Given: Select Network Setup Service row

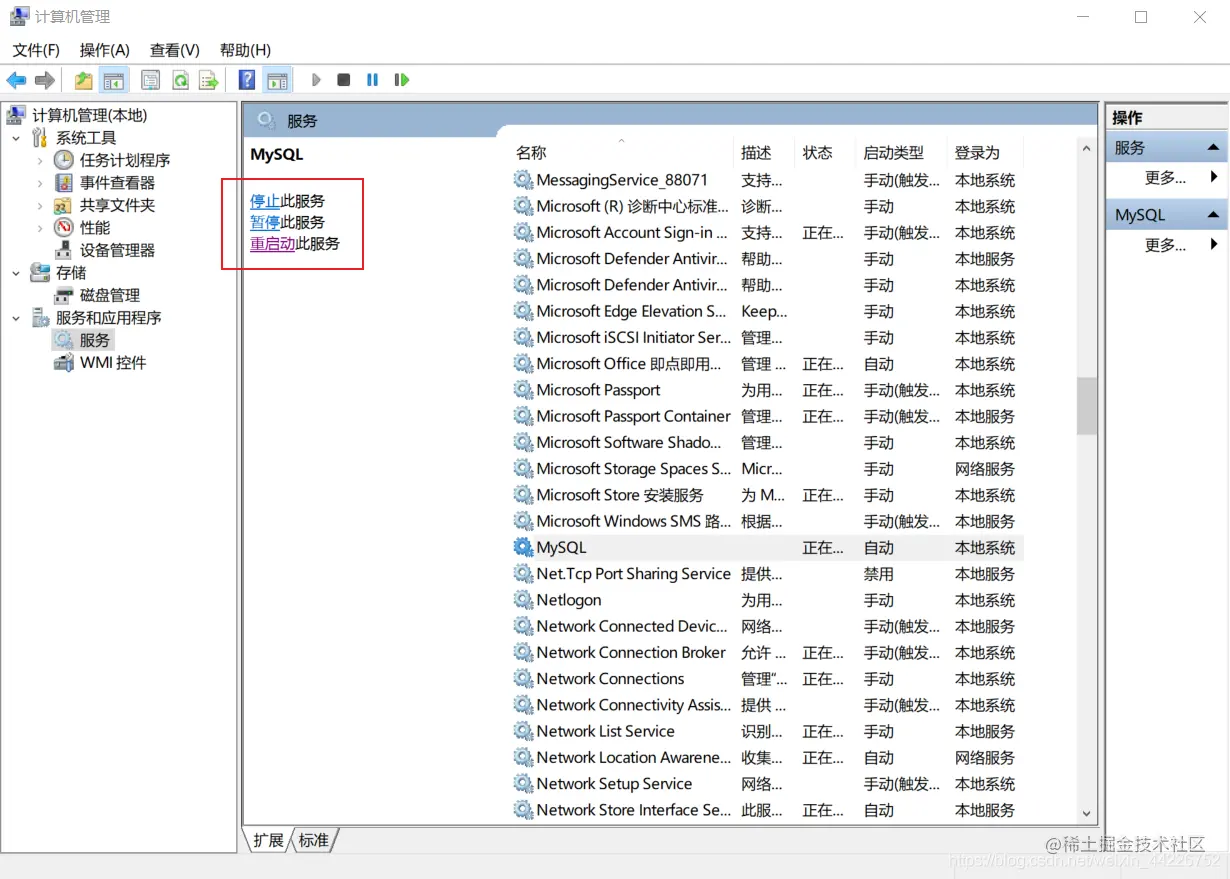Looking at the screenshot, I should tap(767, 784).
